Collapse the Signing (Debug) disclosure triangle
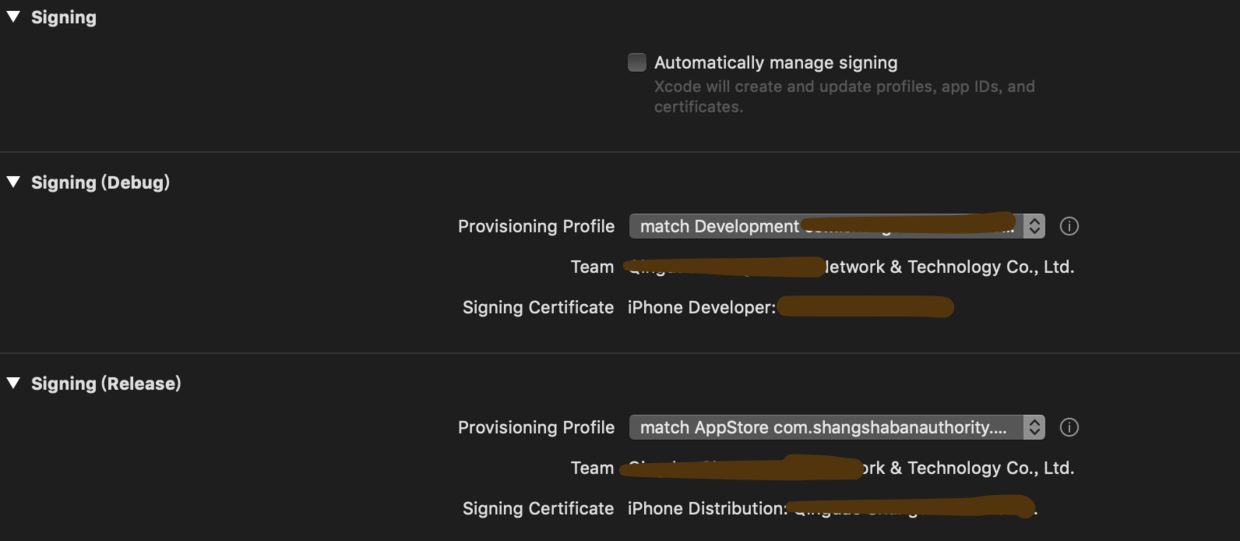 (13, 182)
